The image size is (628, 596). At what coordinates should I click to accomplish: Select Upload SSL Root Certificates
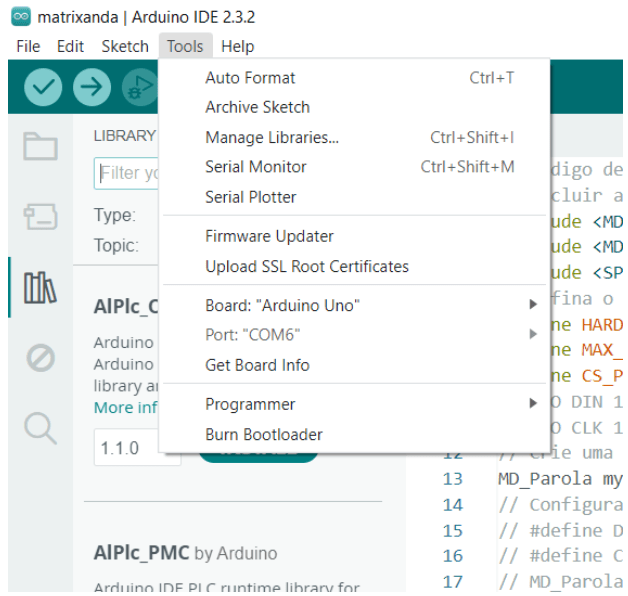click(354, 266)
